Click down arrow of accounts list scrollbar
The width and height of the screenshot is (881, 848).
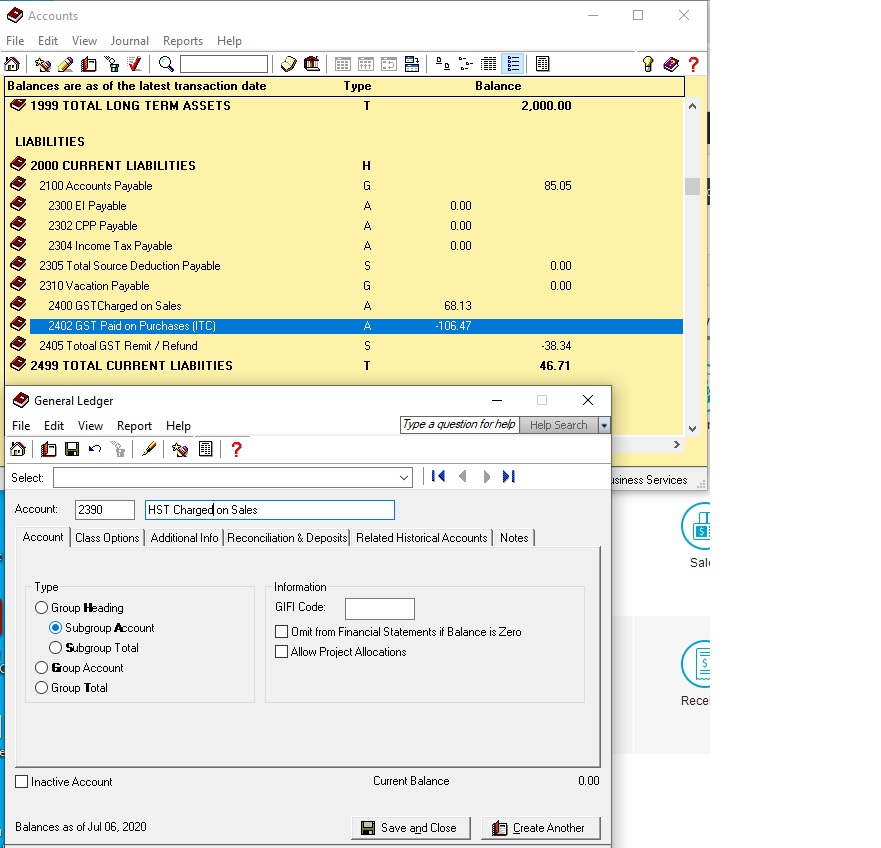692,428
